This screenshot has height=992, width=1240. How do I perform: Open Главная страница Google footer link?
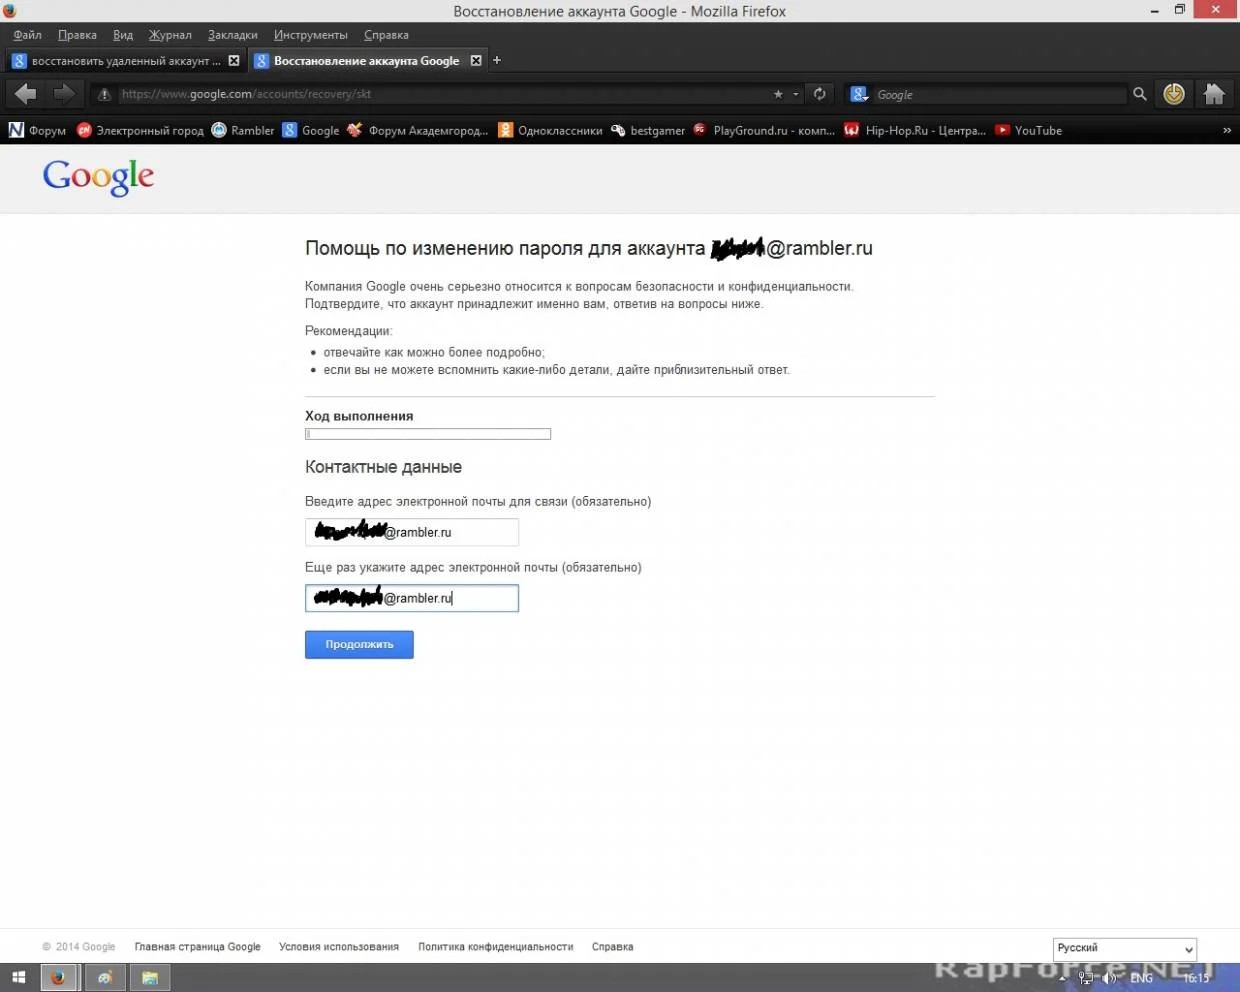point(197,947)
